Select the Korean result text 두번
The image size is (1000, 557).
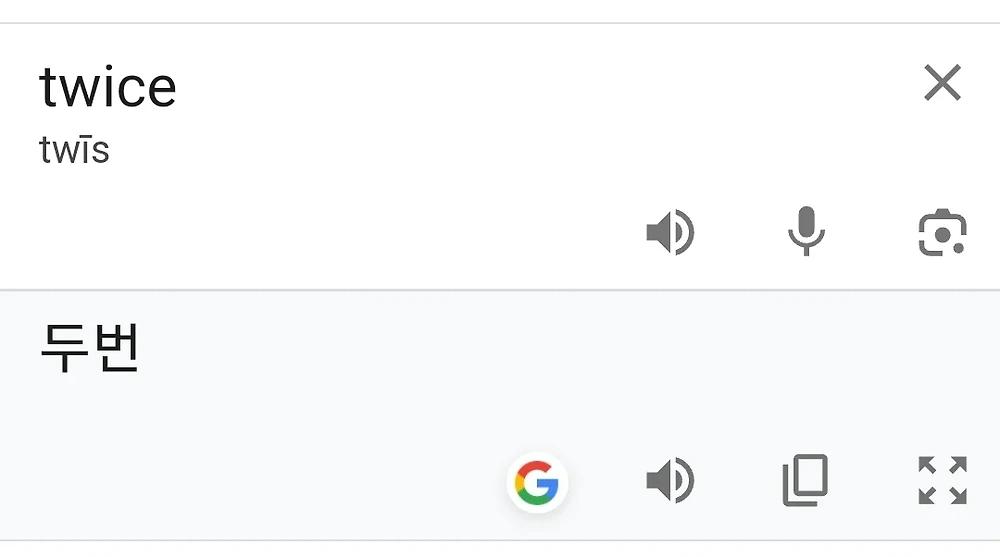point(89,348)
